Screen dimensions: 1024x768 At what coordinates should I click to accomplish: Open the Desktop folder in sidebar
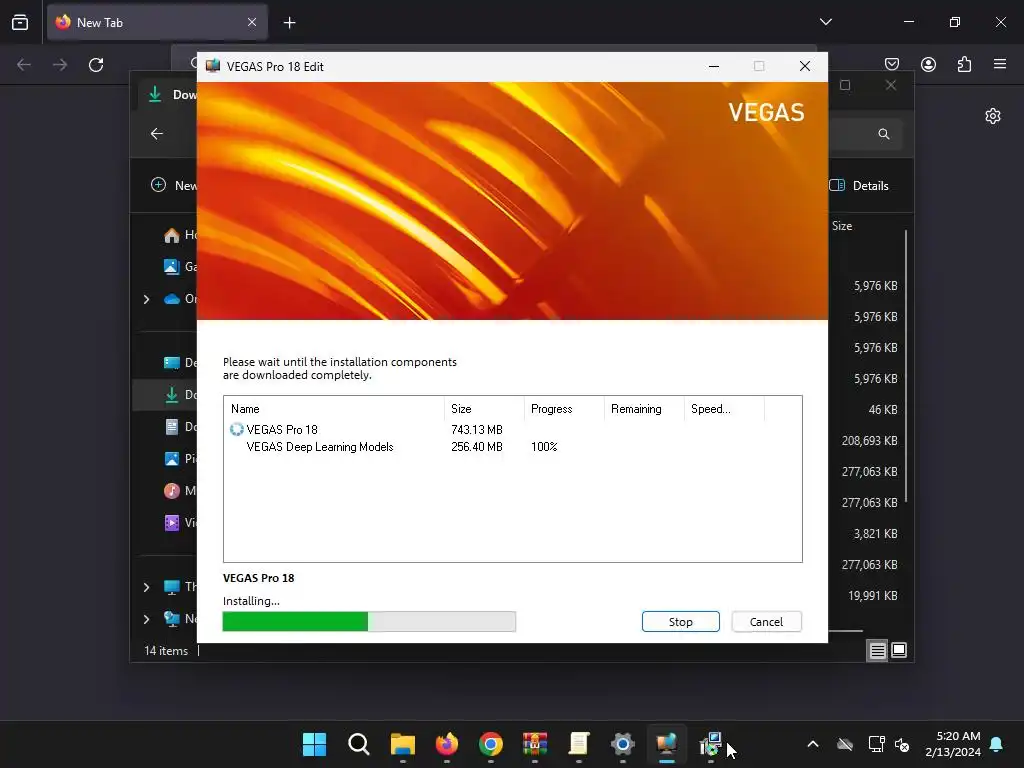coord(180,362)
